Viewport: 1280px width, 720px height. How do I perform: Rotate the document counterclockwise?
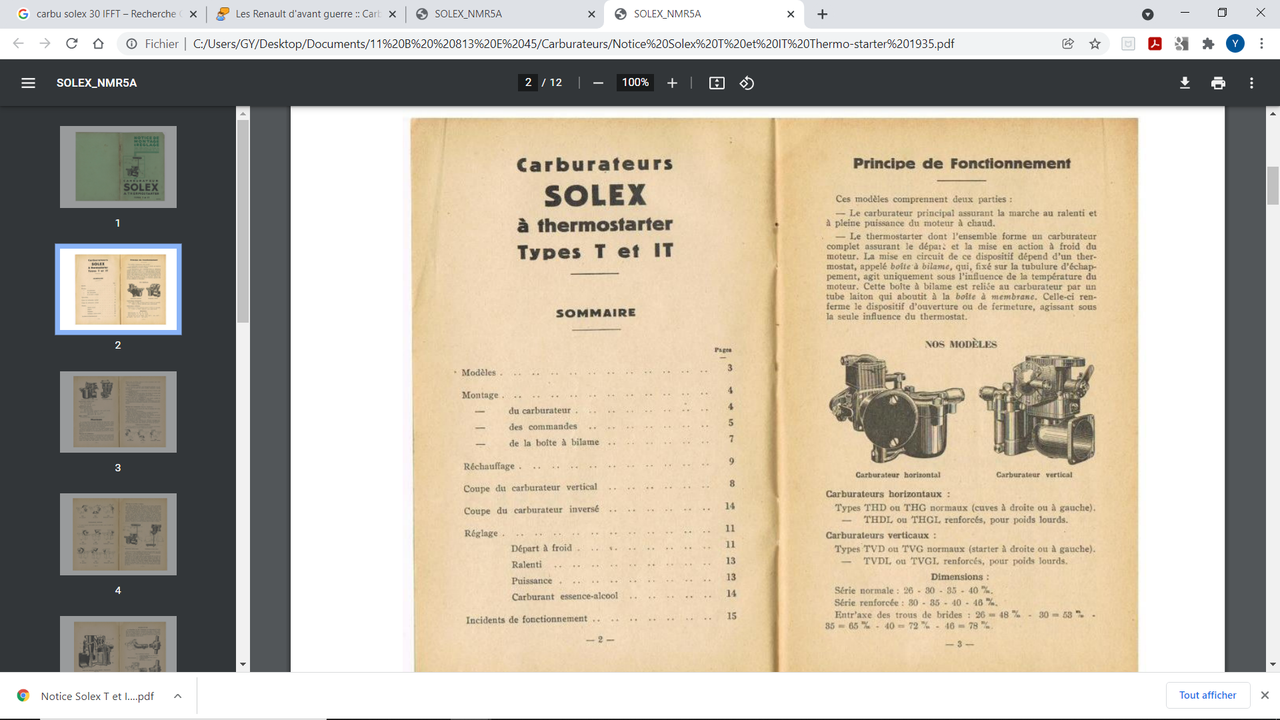(747, 83)
